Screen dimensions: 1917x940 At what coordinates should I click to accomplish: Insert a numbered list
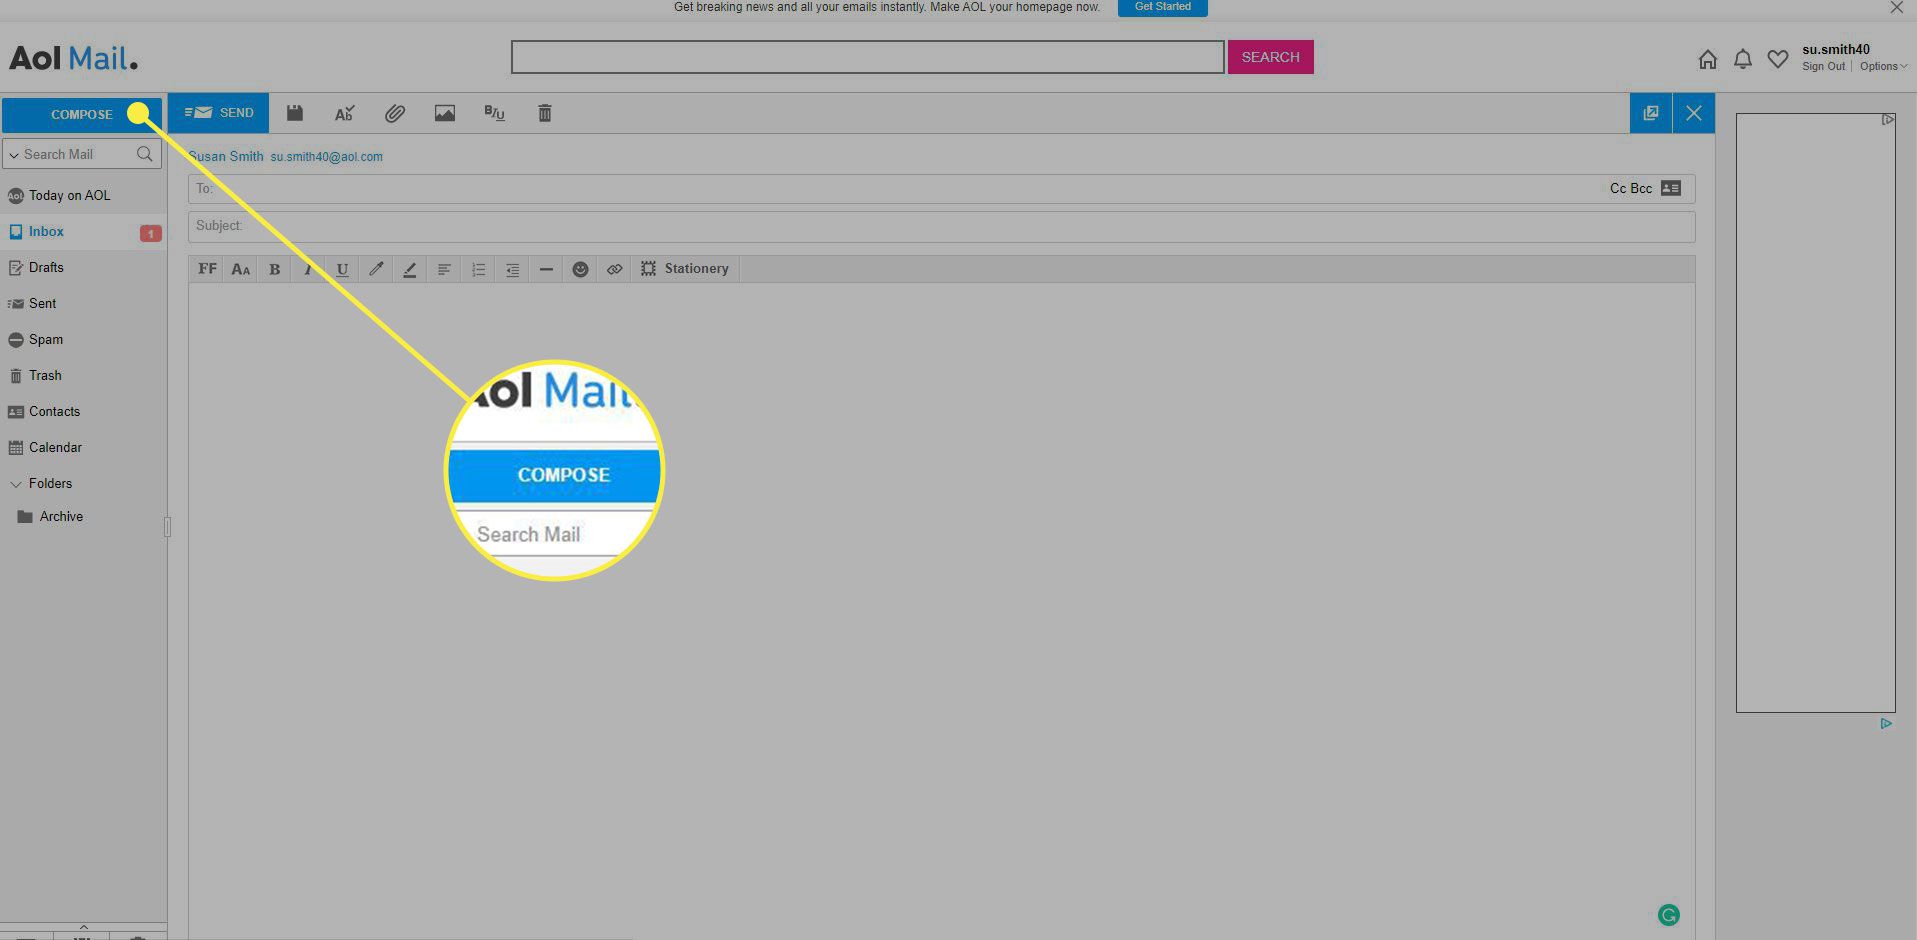[478, 269]
